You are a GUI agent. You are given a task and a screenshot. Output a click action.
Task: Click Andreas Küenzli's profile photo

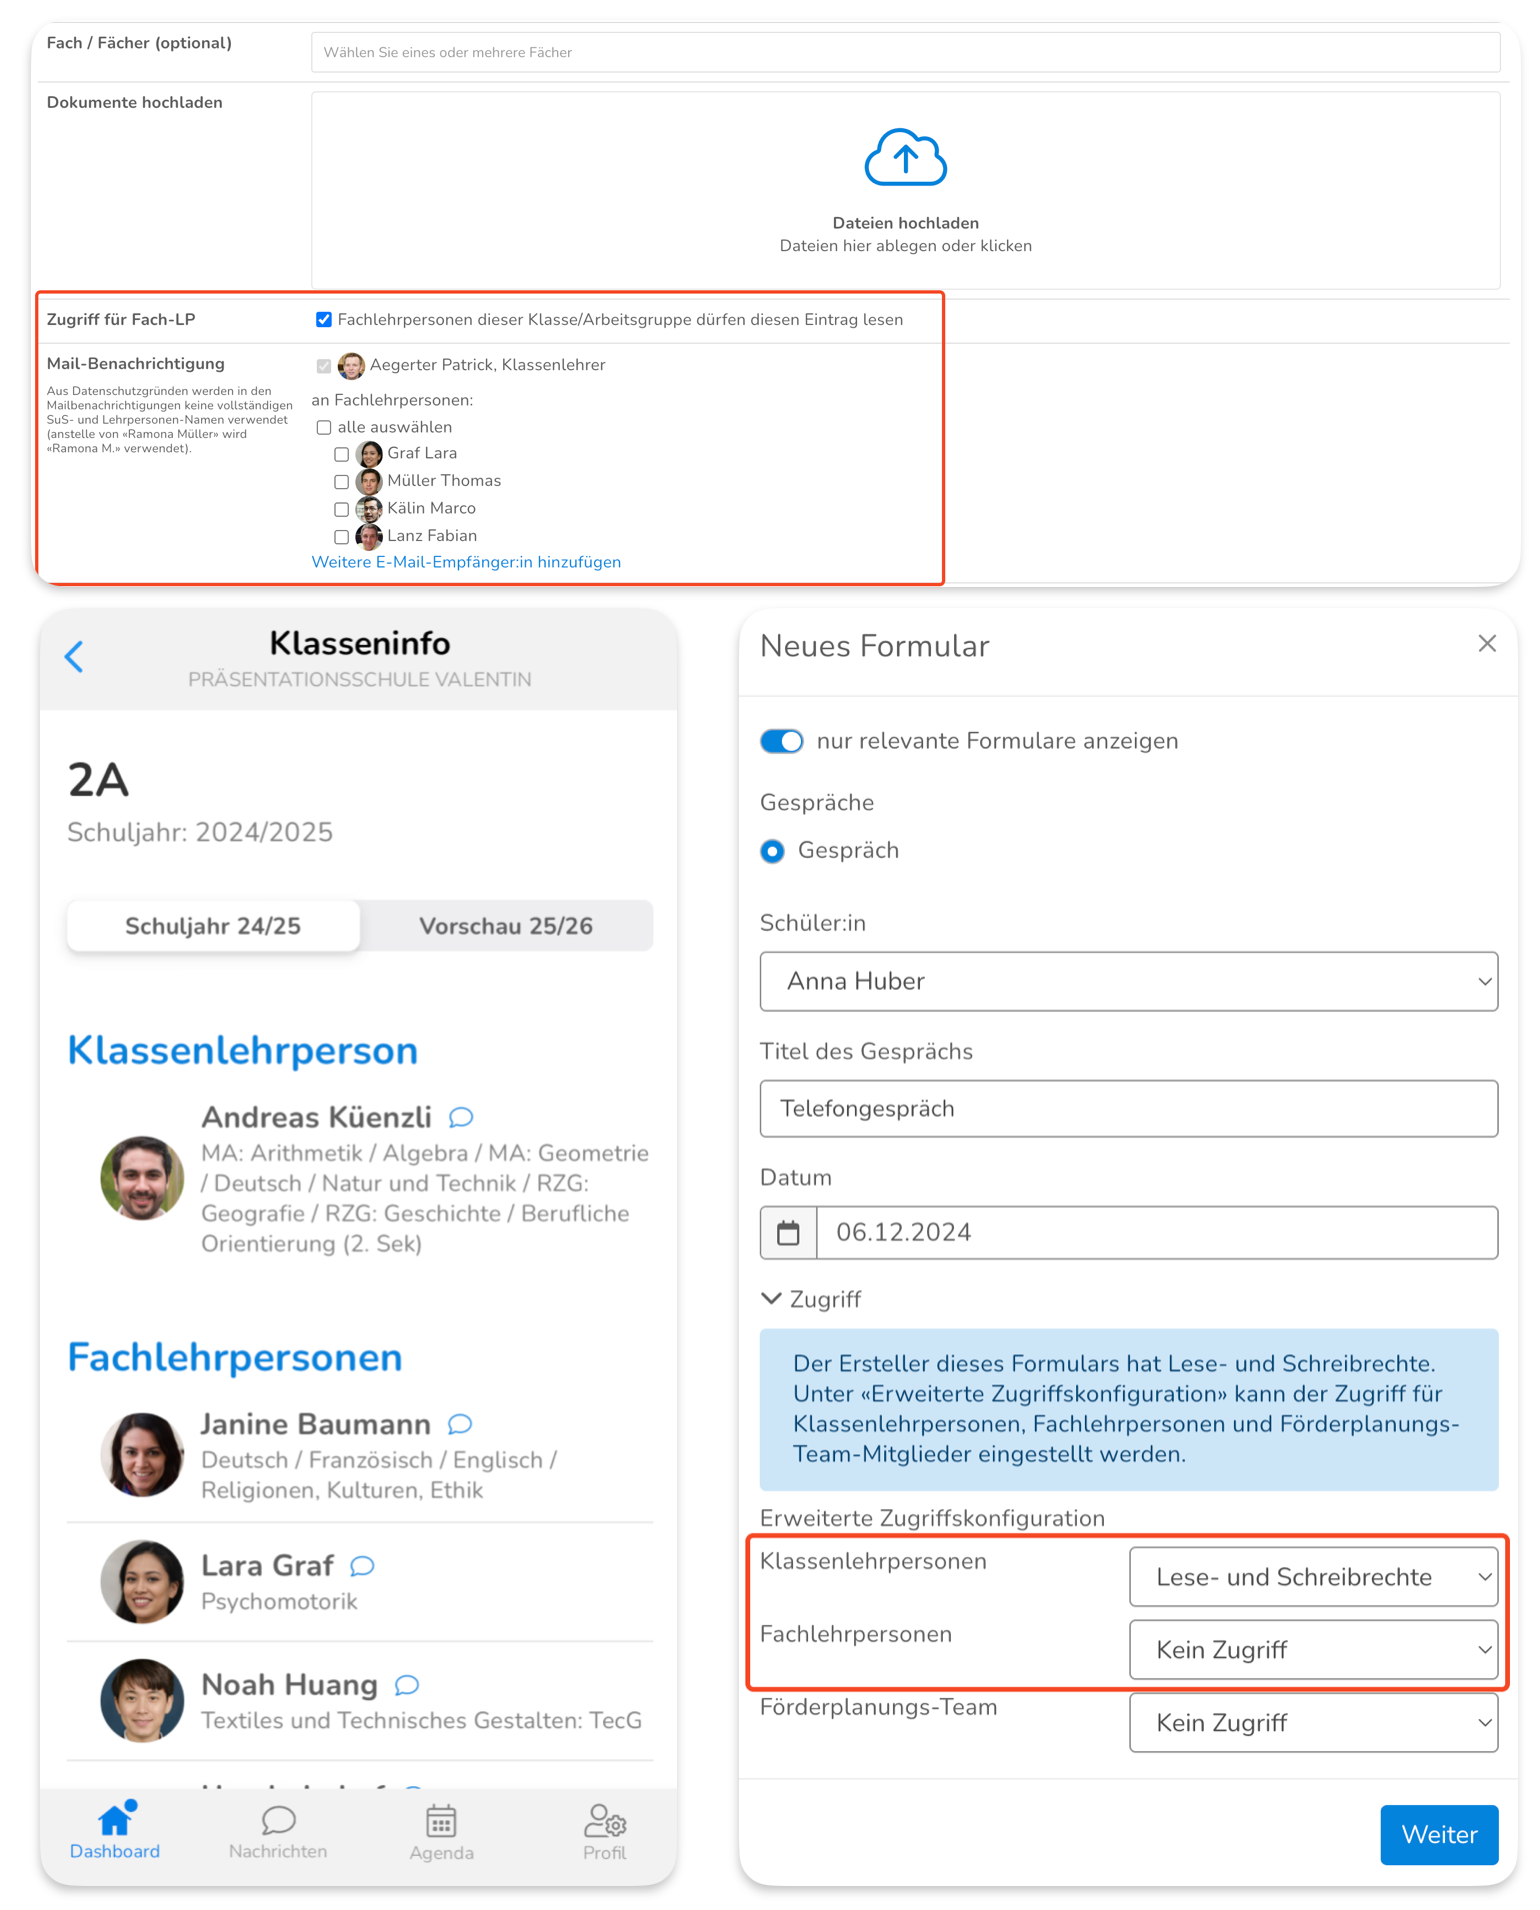(142, 1178)
